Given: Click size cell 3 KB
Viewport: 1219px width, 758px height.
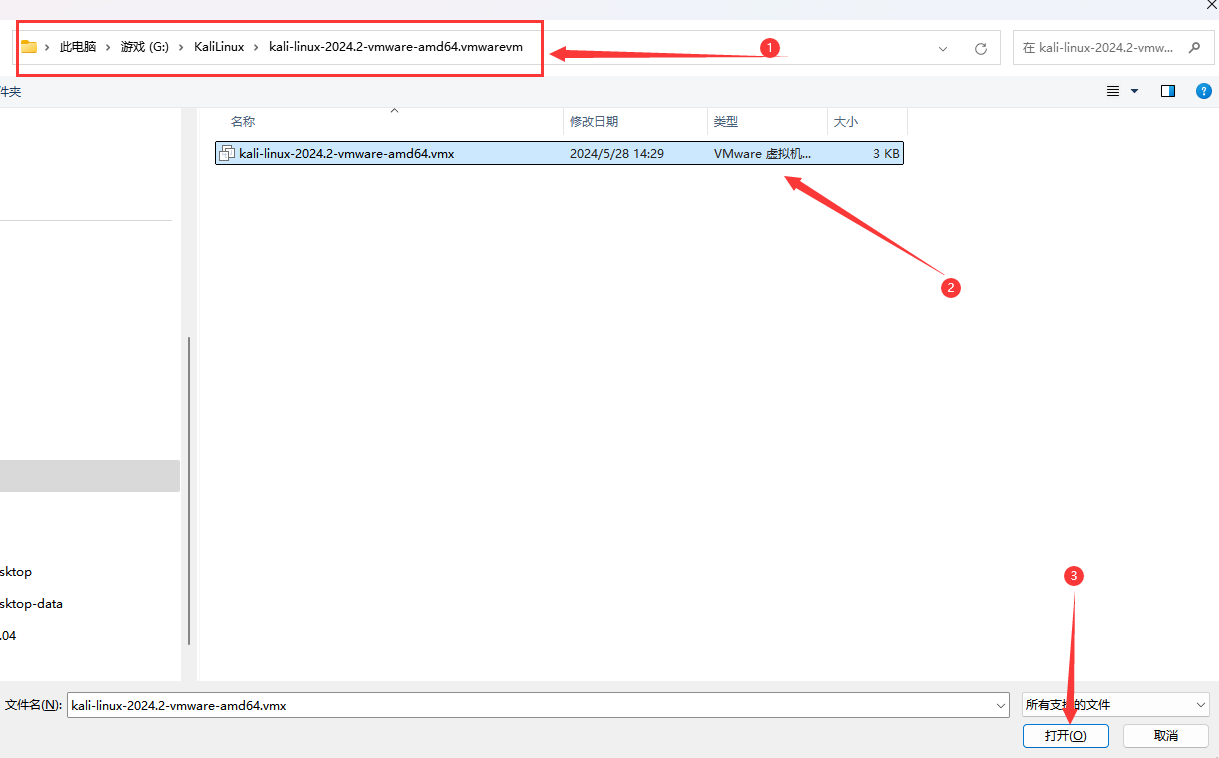Looking at the screenshot, I should pos(886,154).
